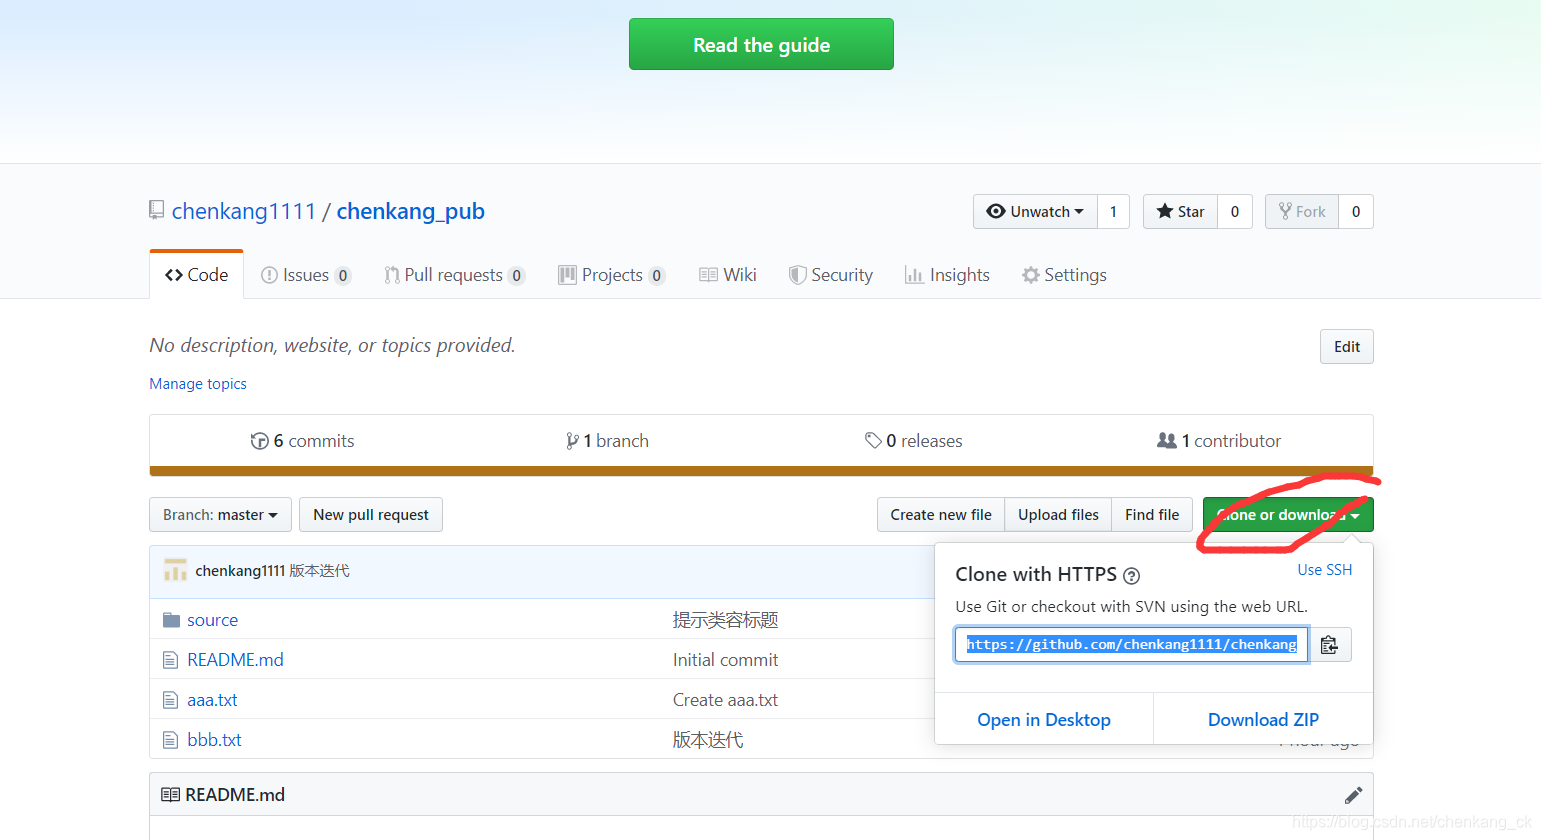Open the latest commit message 版本迭代 in the header
The image size is (1541, 840).
click(x=320, y=571)
